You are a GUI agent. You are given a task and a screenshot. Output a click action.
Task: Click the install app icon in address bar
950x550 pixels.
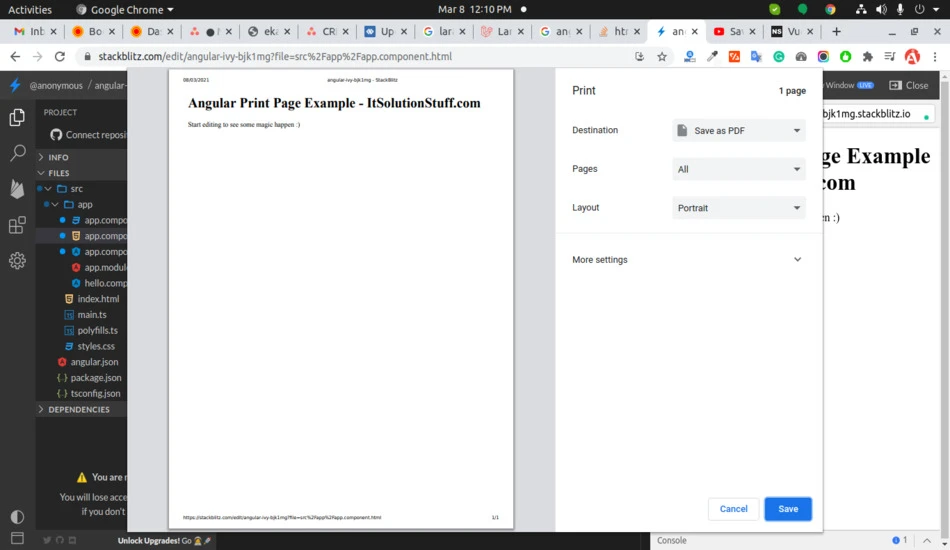639,56
